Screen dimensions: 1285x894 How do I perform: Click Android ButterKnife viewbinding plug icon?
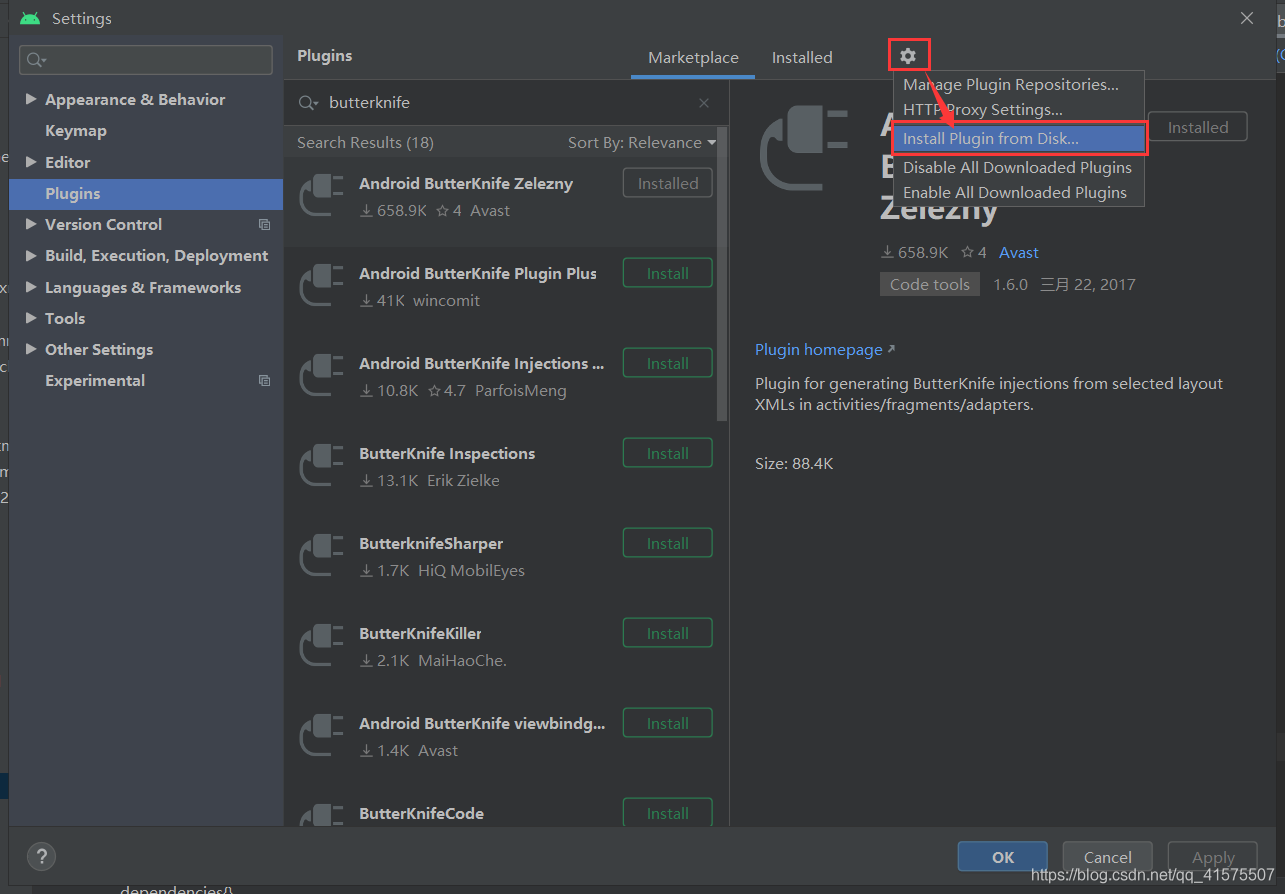pyautogui.click(x=322, y=737)
